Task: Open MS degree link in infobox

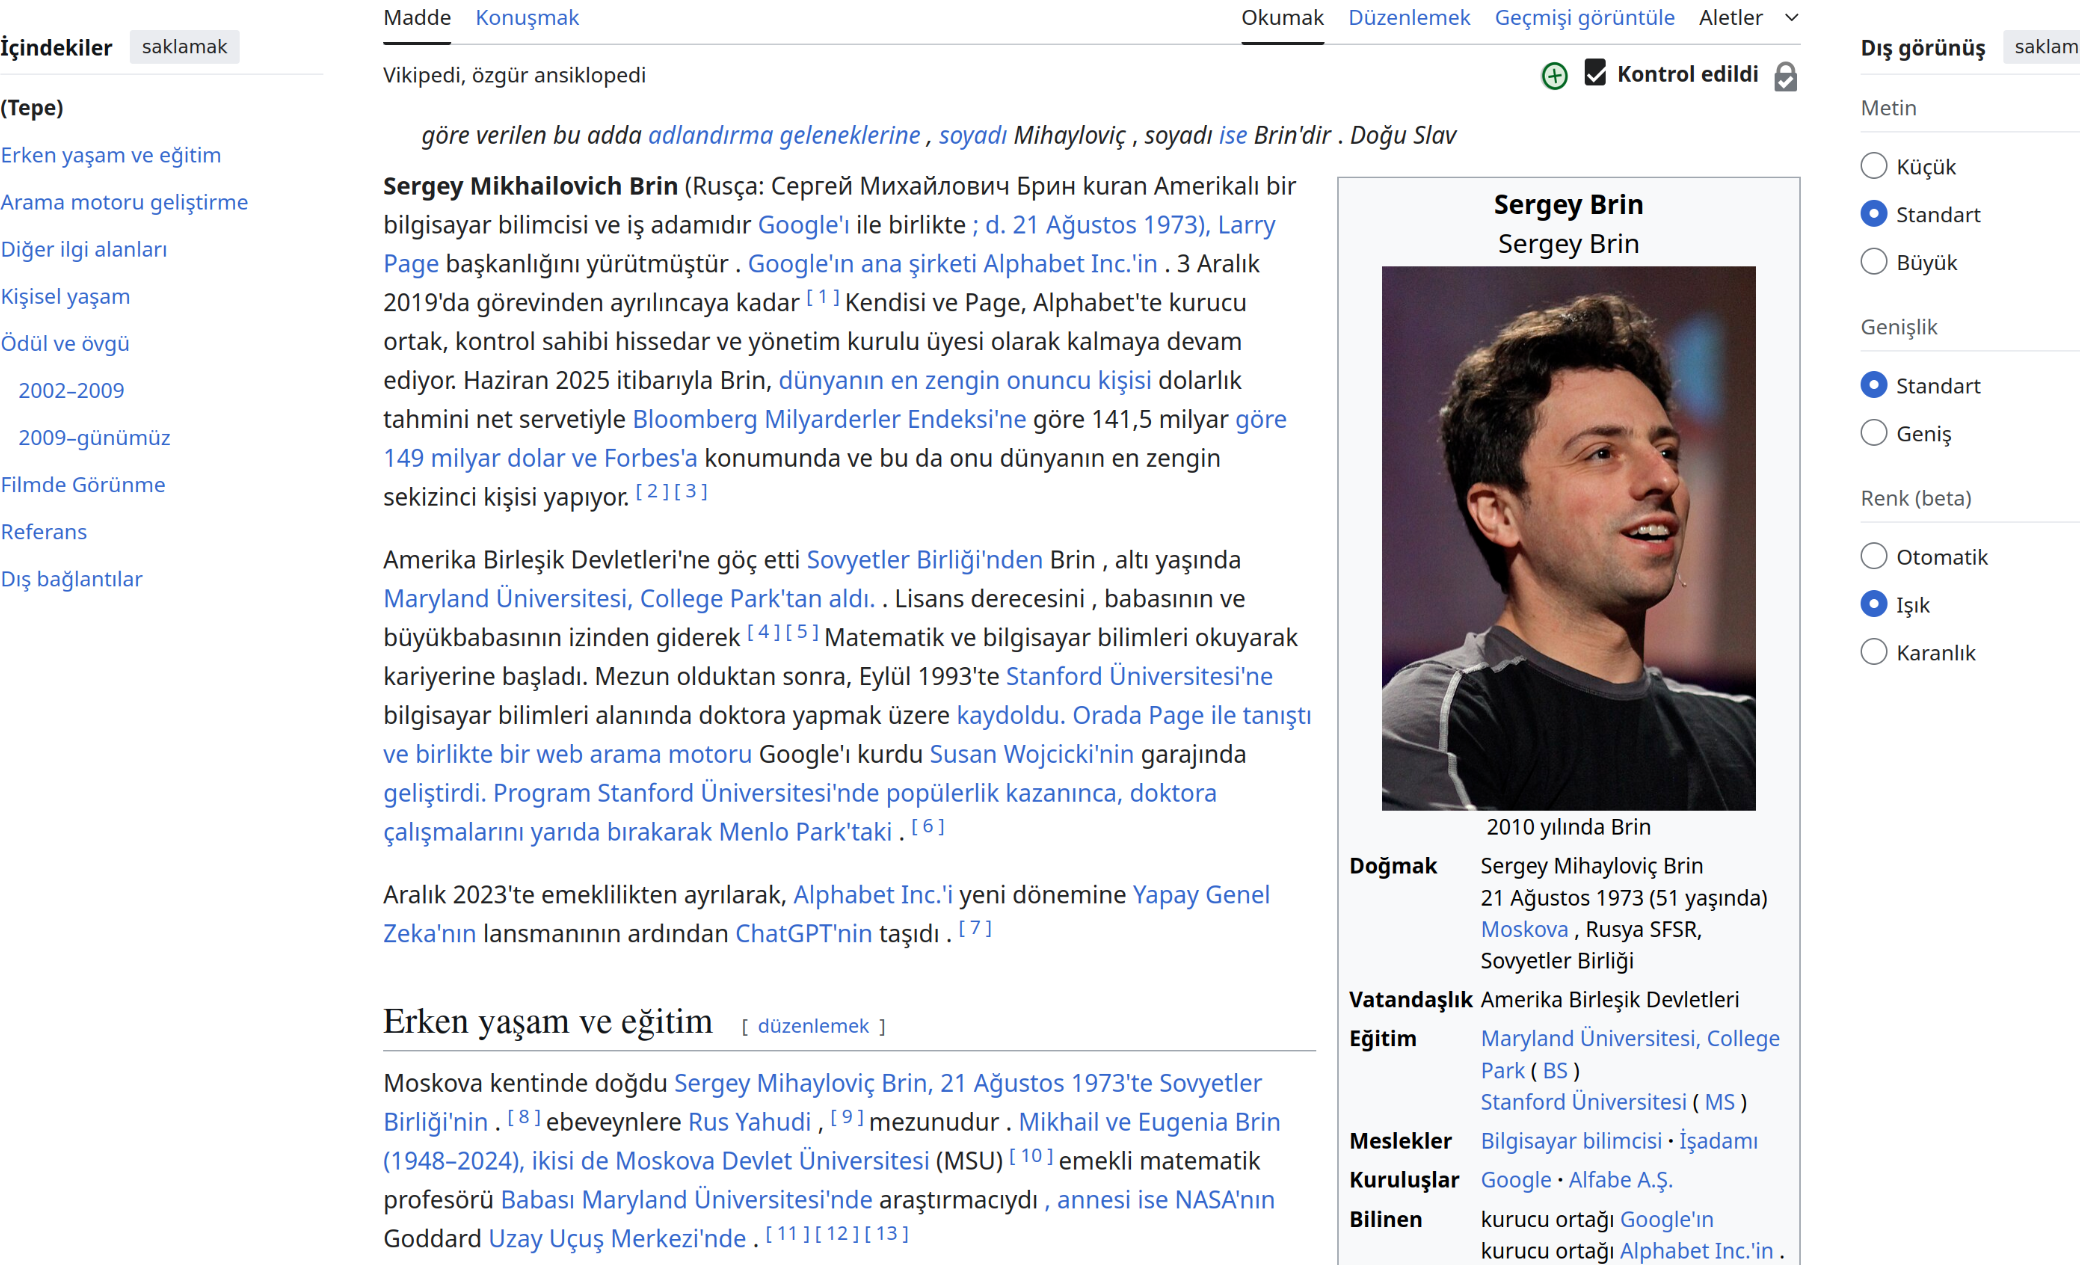Action: 1719,1102
